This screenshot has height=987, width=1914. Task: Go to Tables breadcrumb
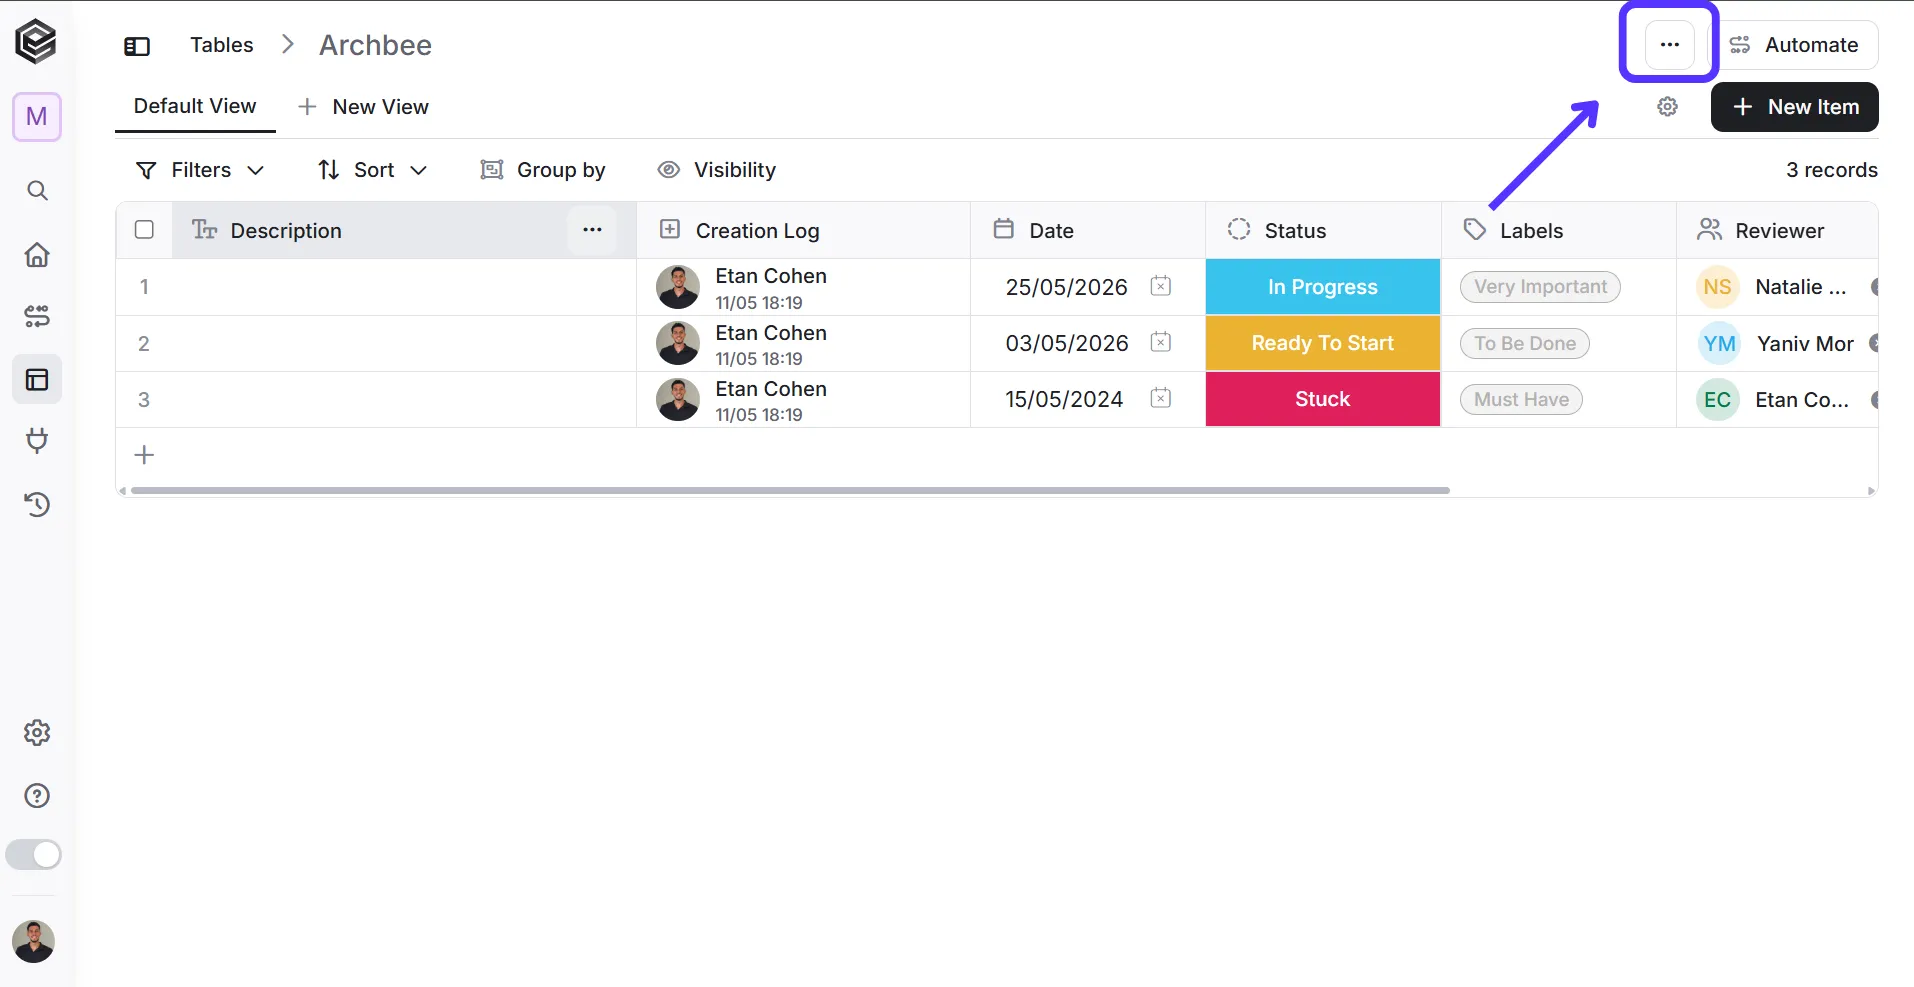[x=222, y=45]
